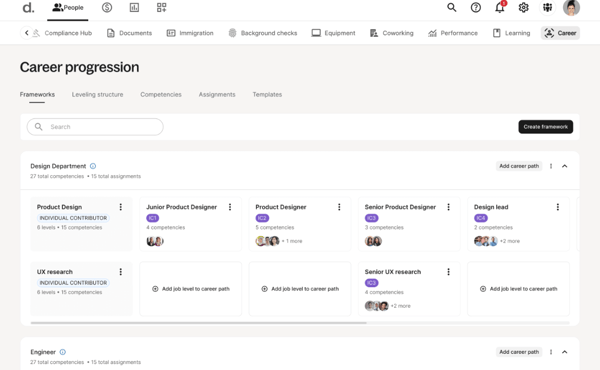The width and height of the screenshot is (600, 370).
Task: Click the horizontal scrollbar under career paths
Action: click(199, 323)
